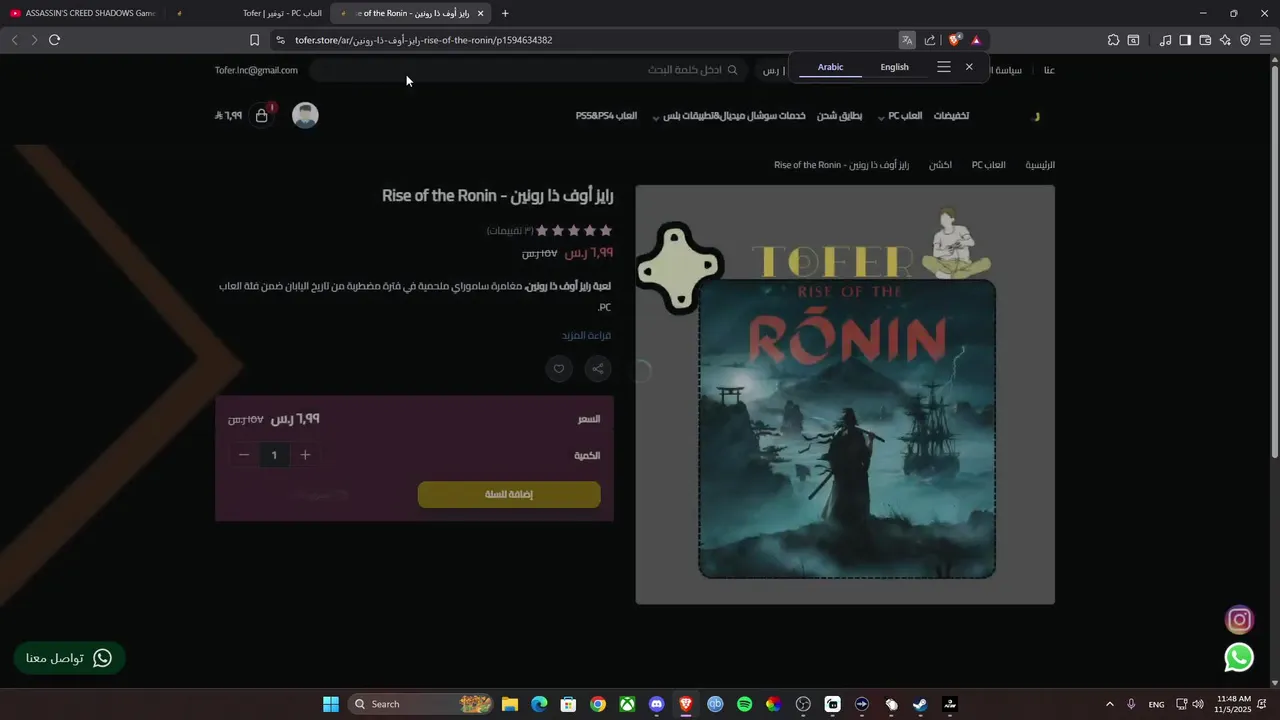Decrease quantity with minus button
The height and width of the screenshot is (720, 1280).
coord(243,455)
